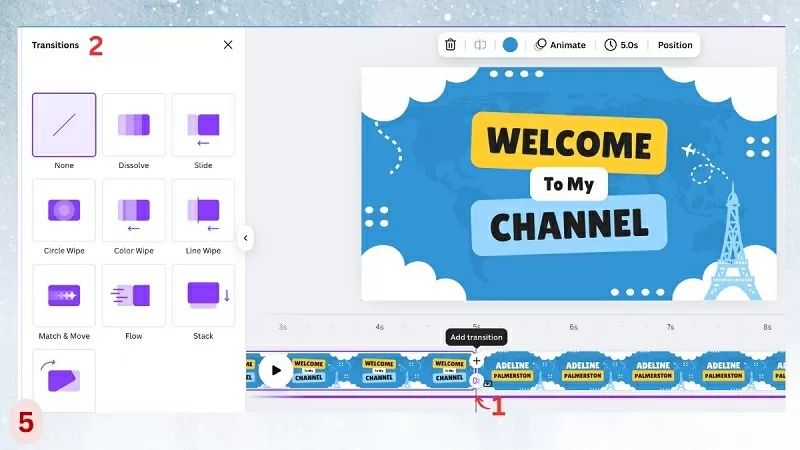Select the Flow transition
Screen dimensions: 800x450
click(134, 295)
